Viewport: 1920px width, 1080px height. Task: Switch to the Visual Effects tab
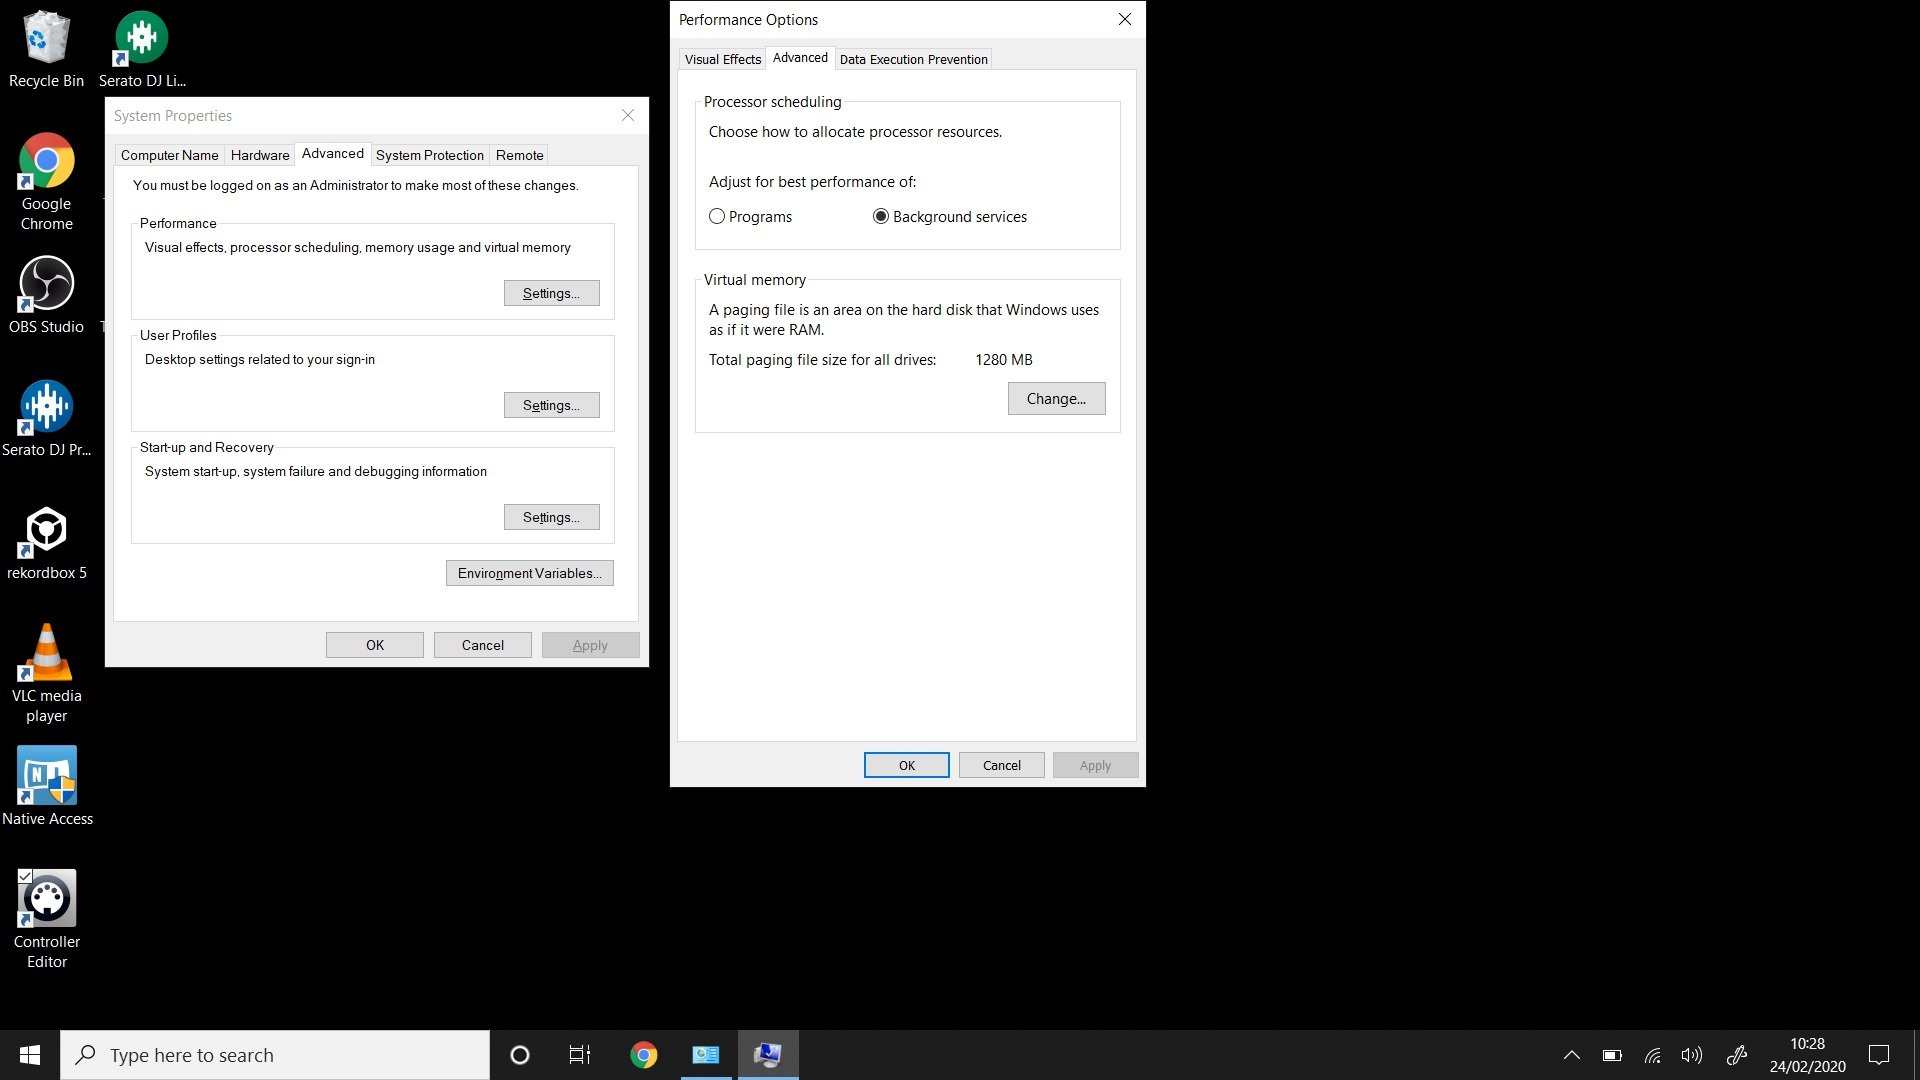pos(722,59)
